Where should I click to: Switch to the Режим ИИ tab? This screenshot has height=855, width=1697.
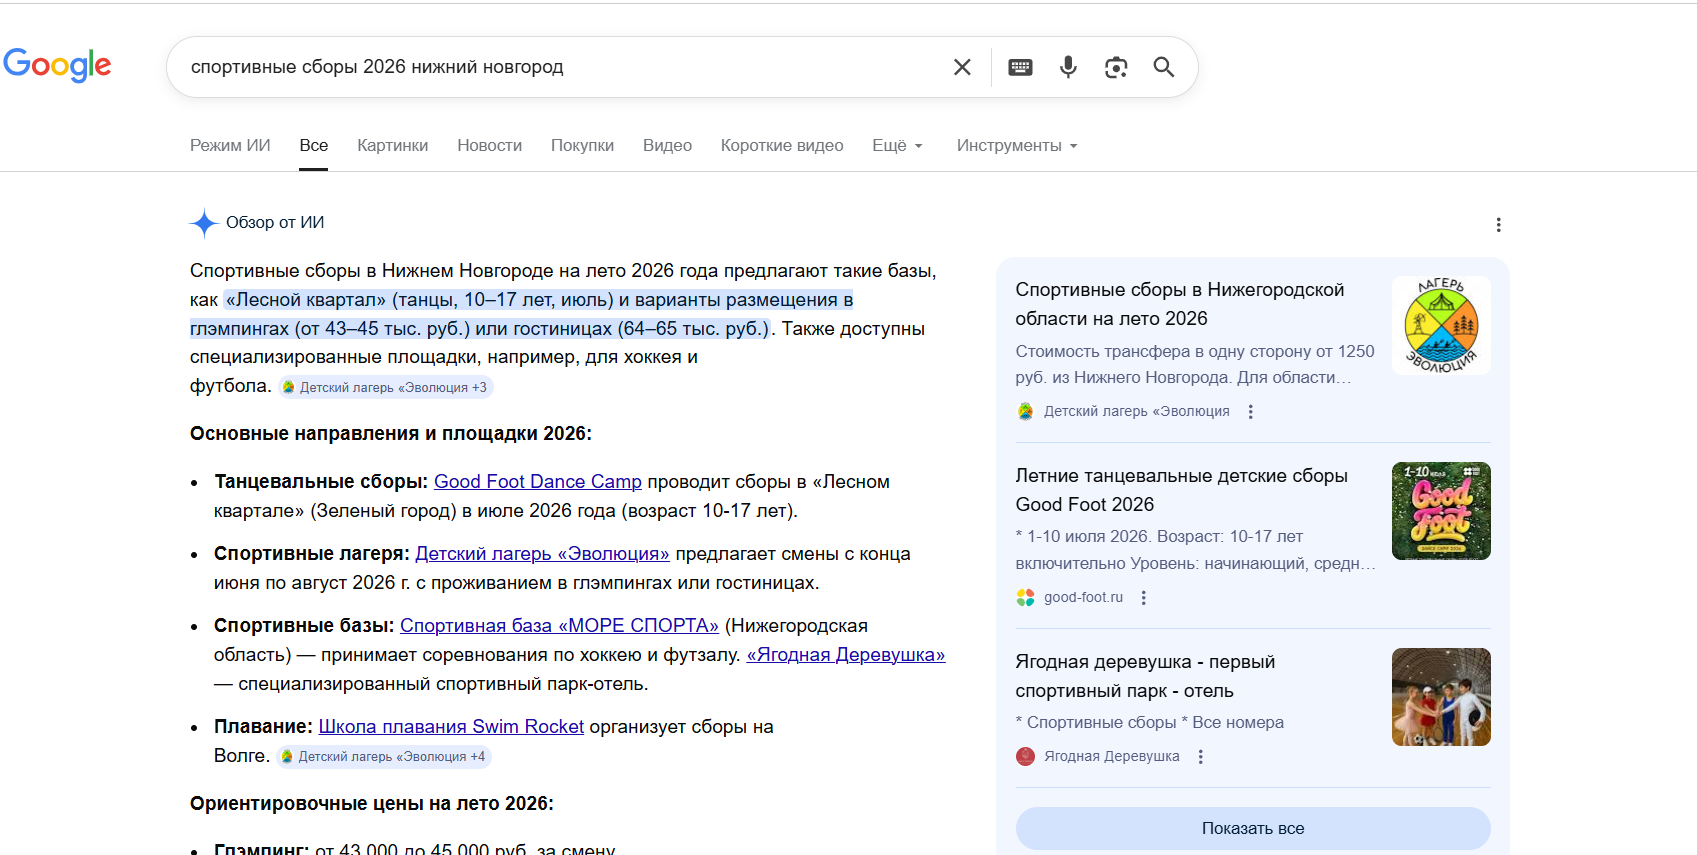click(230, 145)
